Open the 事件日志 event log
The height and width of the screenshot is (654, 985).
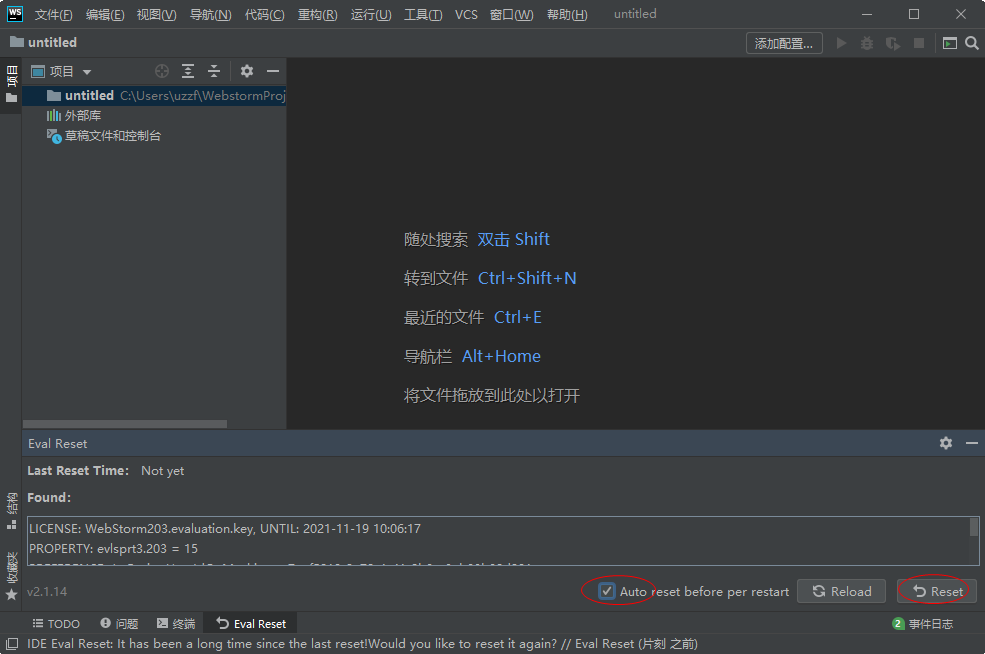coord(922,624)
